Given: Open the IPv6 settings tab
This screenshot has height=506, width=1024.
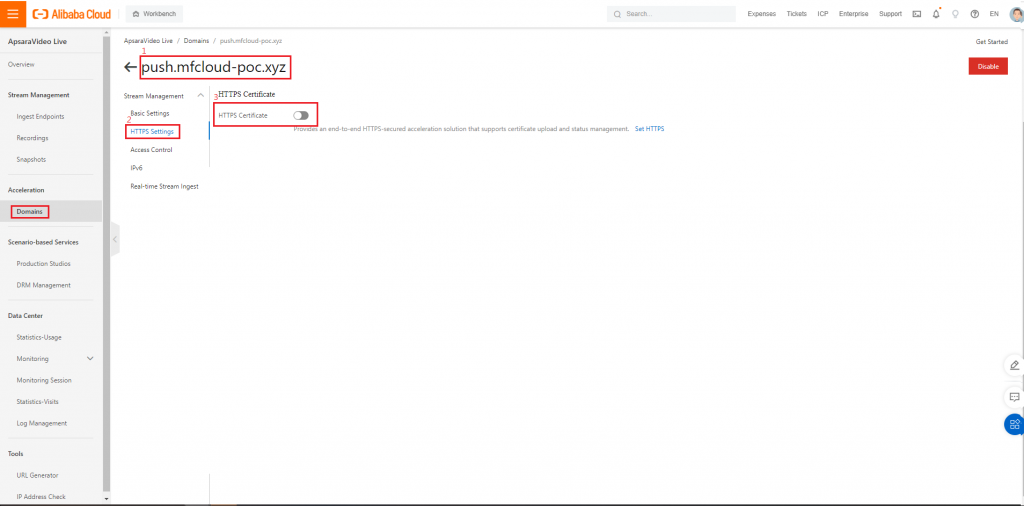Looking at the screenshot, I should 136,168.
